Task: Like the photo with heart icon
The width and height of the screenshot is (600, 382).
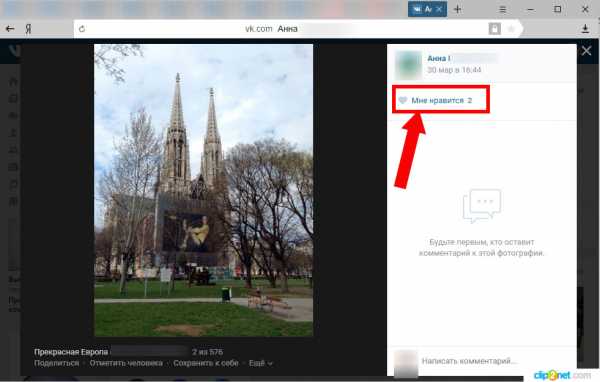Action: coord(403,100)
